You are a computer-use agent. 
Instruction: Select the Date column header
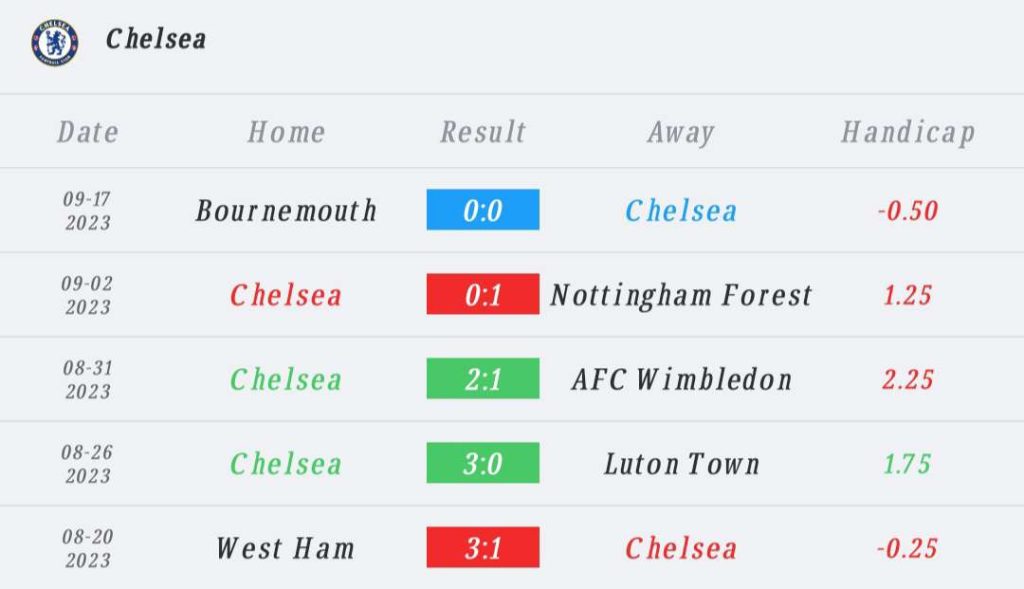click(x=88, y=132)
